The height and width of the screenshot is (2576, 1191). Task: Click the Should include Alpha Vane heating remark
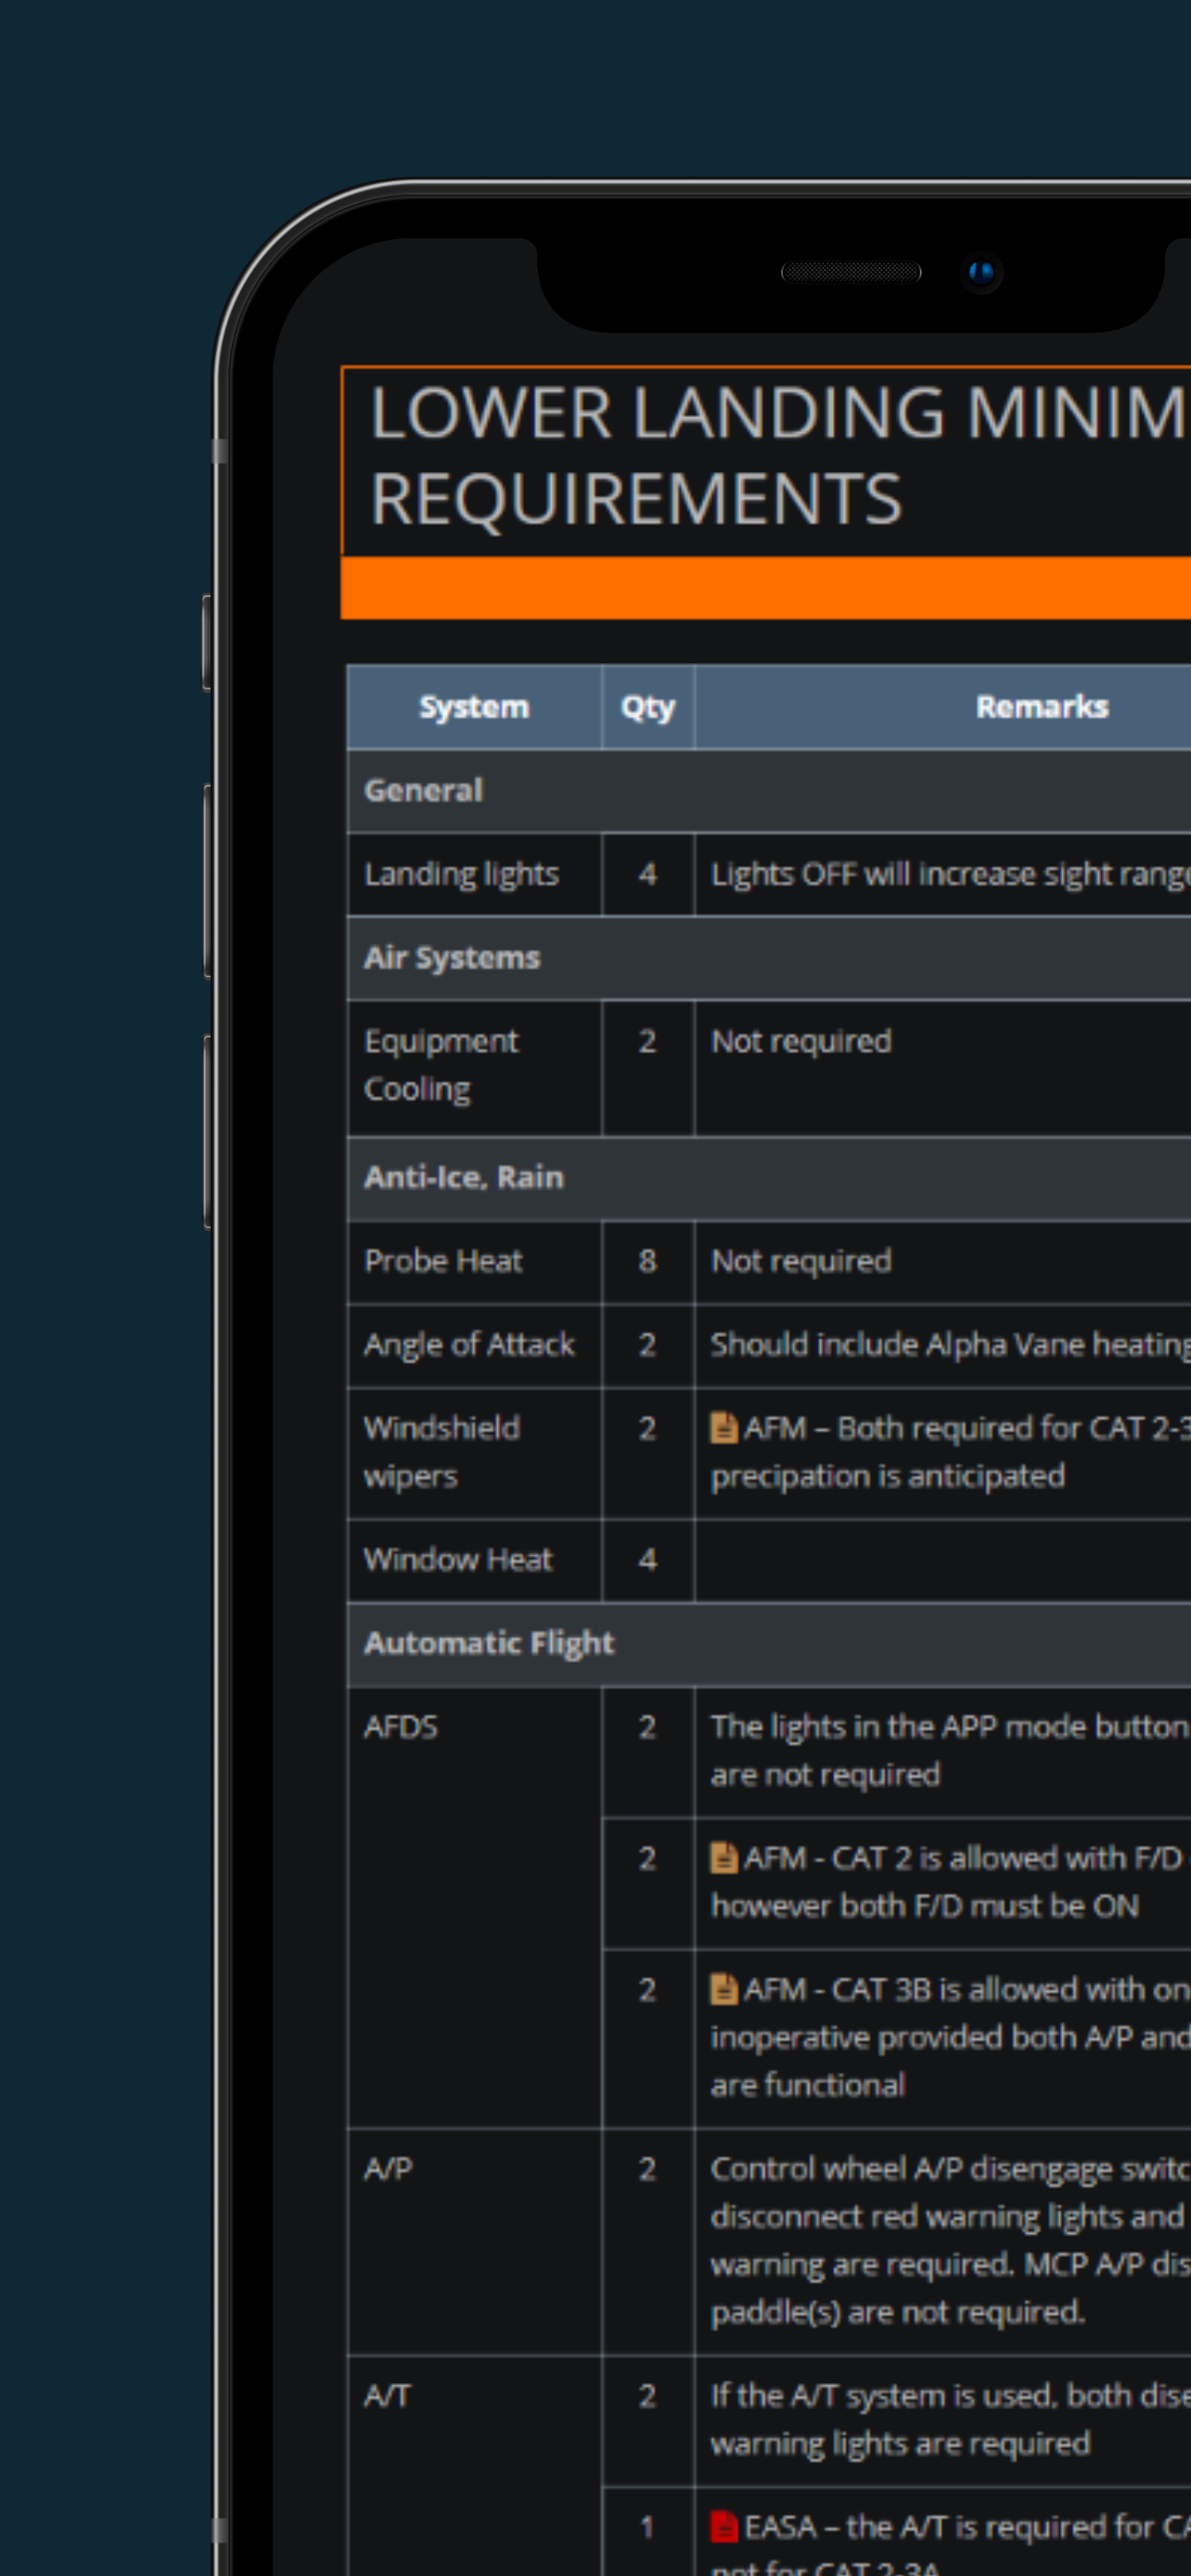tap(951, 1345)
